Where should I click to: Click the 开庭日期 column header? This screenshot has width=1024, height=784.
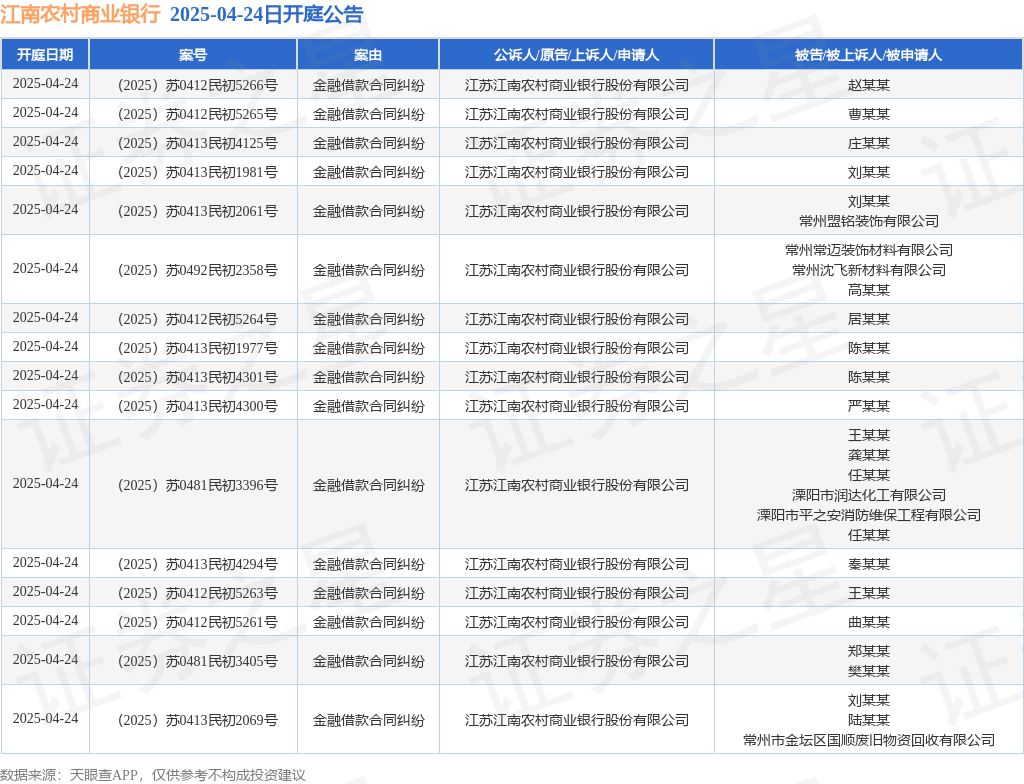(45, 55)
